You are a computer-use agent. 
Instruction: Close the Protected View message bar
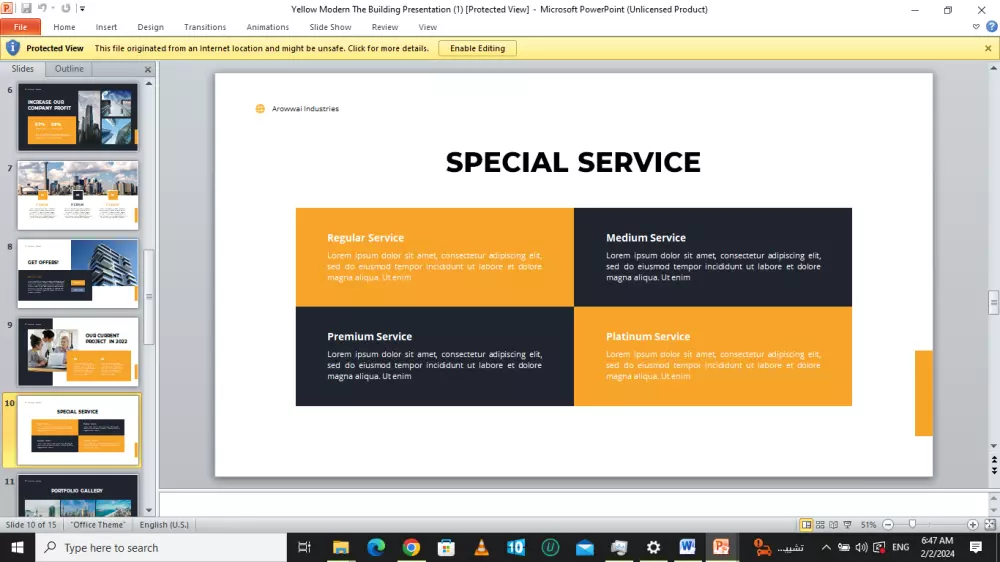(x=988, y=48)
